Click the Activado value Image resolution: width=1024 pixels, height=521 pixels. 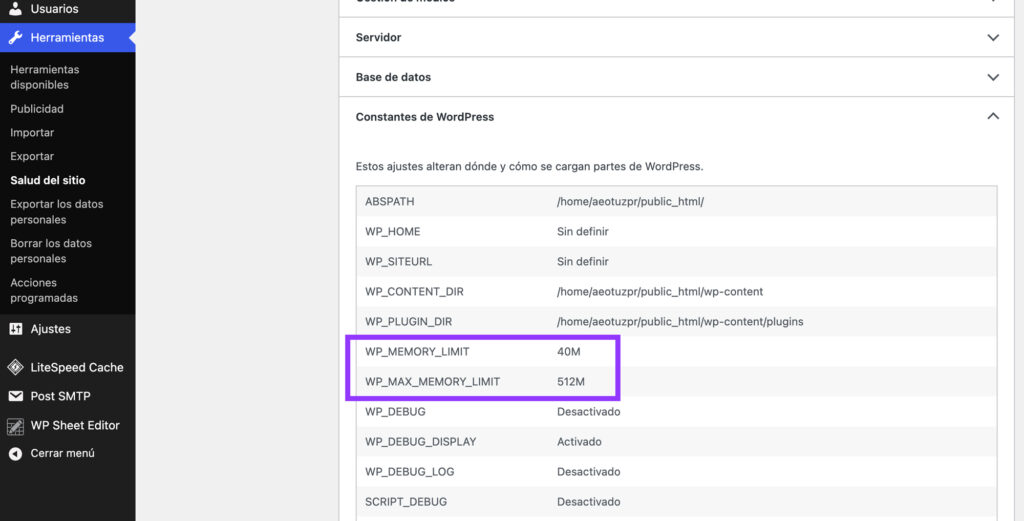point(579,442)
